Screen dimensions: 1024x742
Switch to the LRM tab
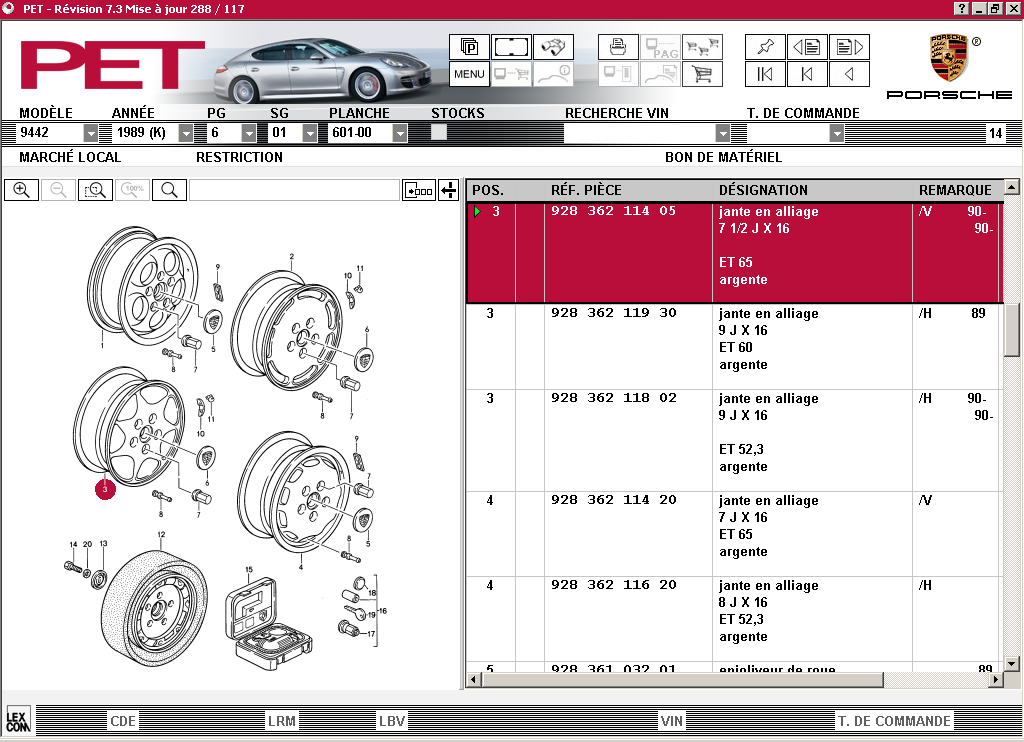pos(281,721)
